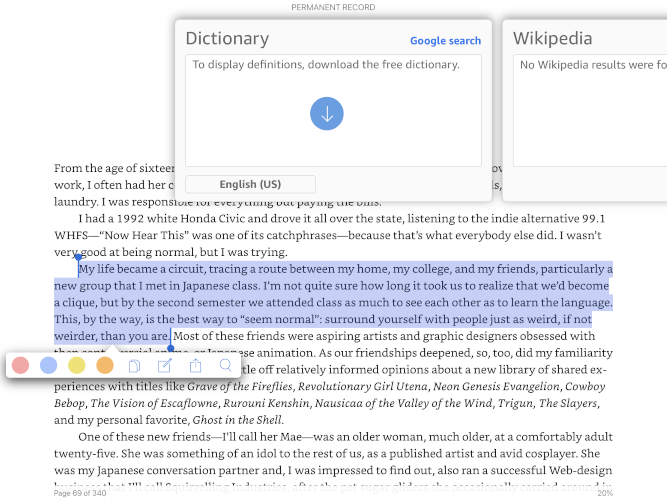Screen dimensions: 667x500
Task: Tap the selection end handle
Action: tap(171, 348)
